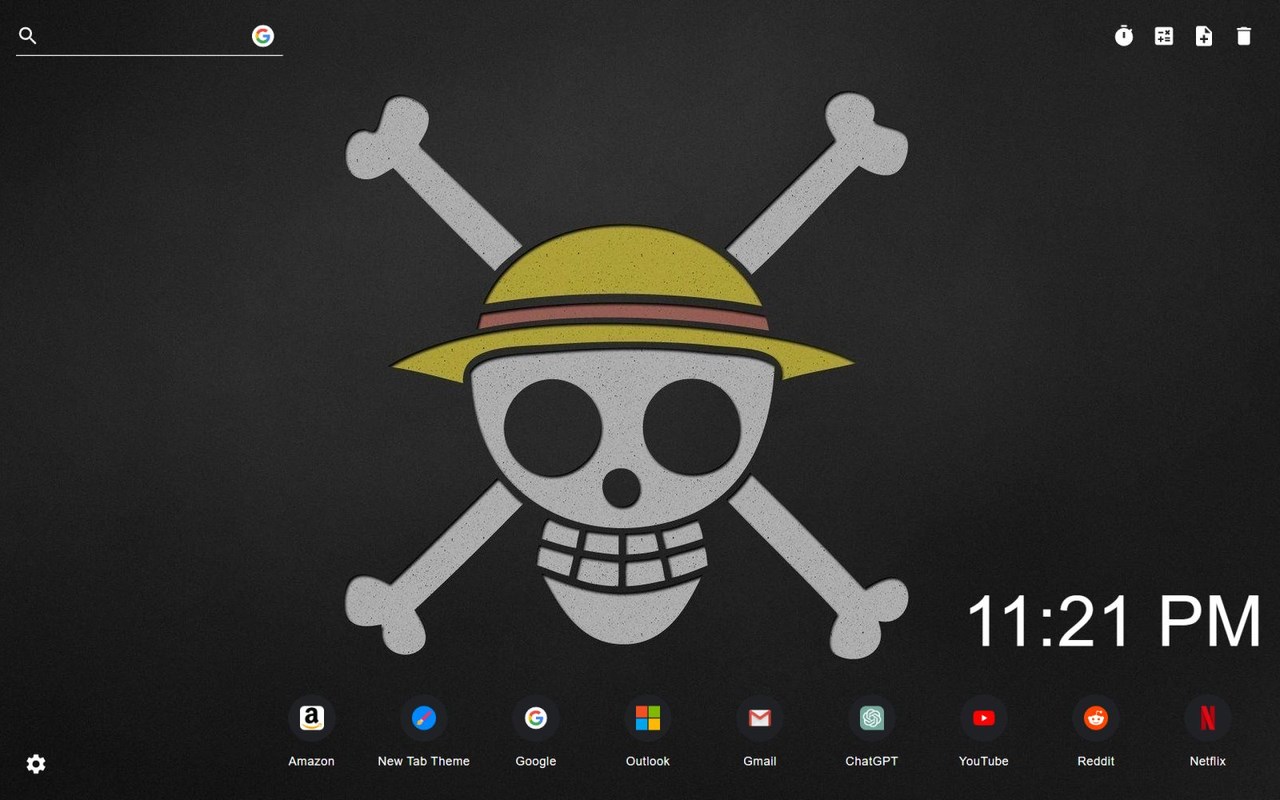The height and width of the screenshot is (800, 1280).
Task: Click the 11:21 PM clock display
Action: coord(1114,621)
